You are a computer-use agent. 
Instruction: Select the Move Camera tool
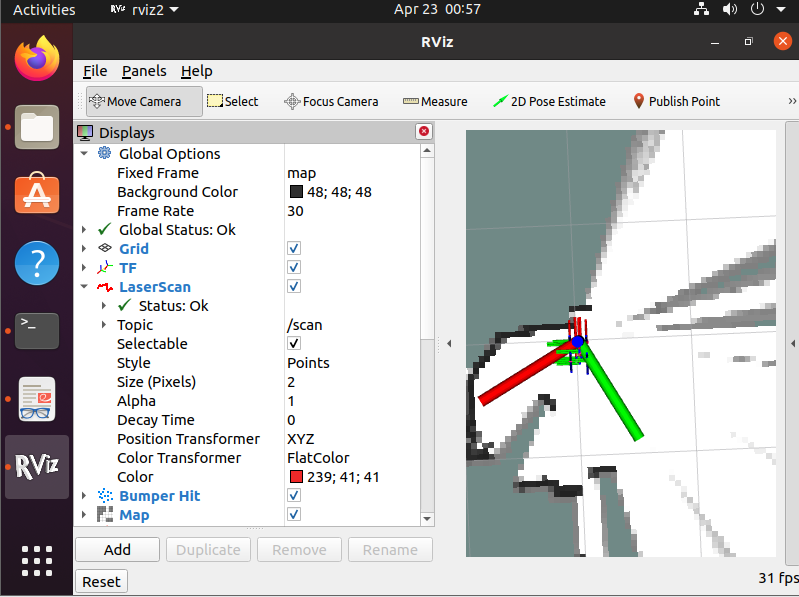pos(144,102)
